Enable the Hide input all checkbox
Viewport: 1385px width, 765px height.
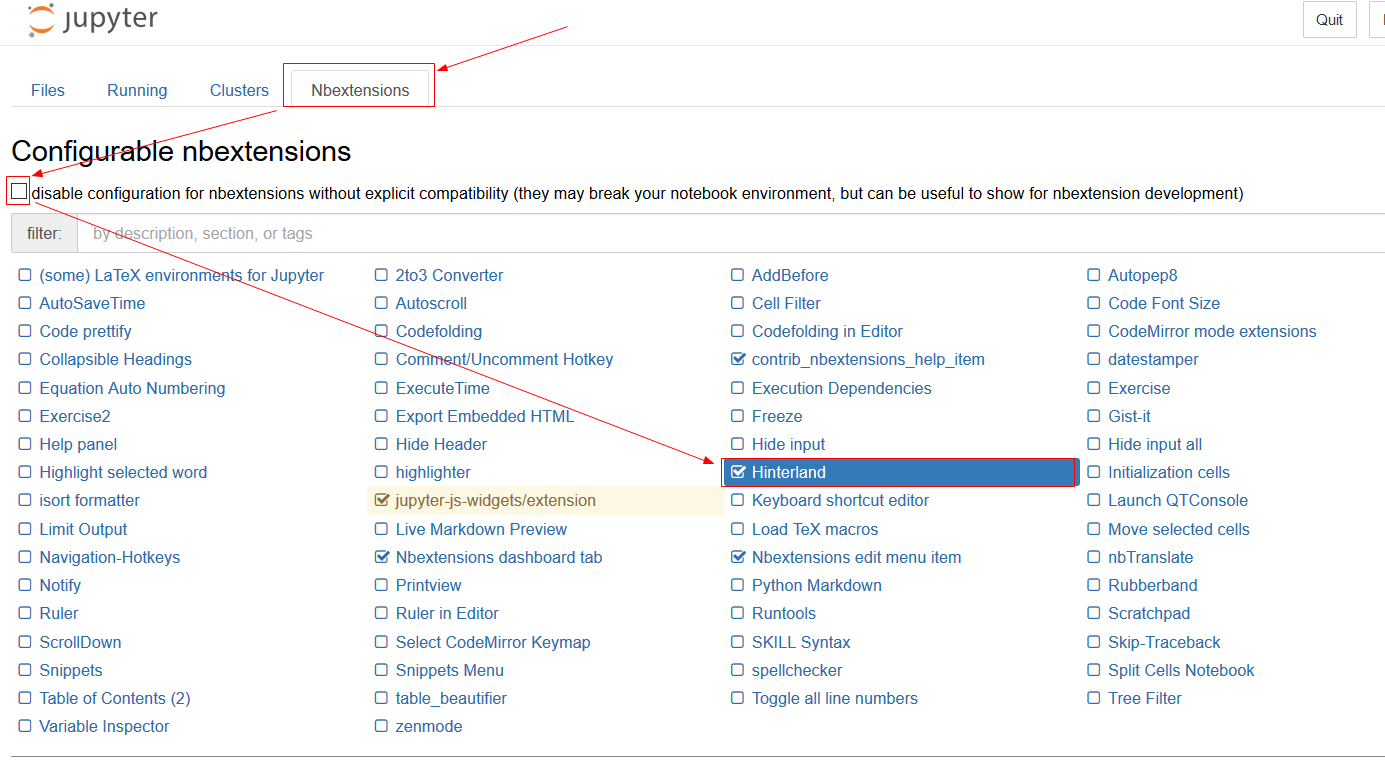(1095, 444)
